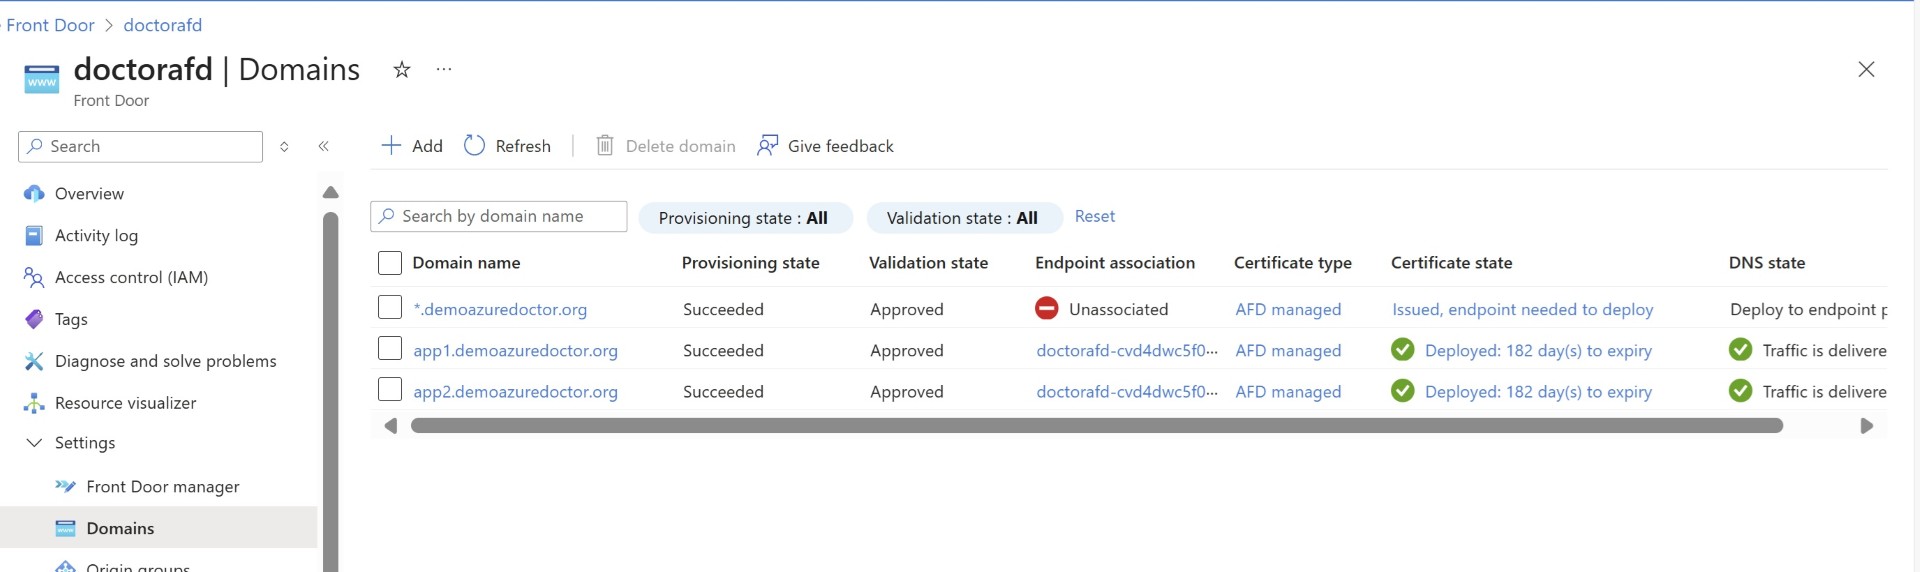Click green check beside app1 DNS state
The image size is (1920, 572).
click(x=1741, y=349)
